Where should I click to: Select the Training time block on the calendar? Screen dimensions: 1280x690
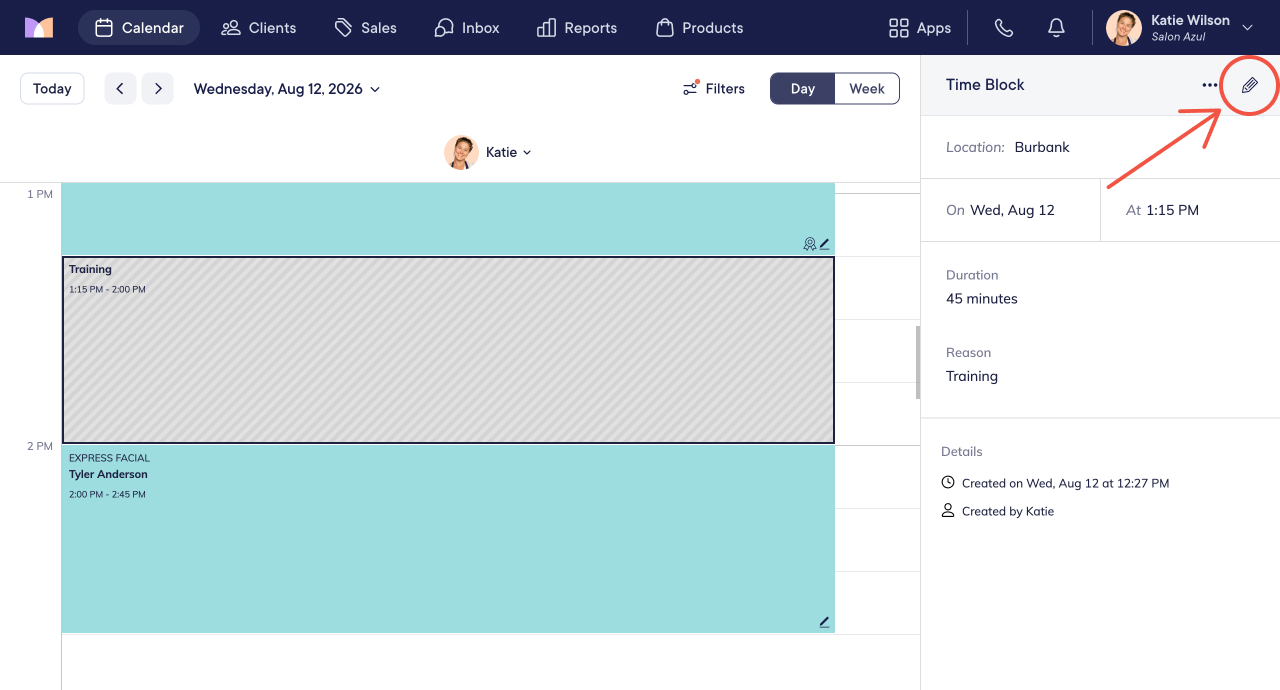pyautogui.click(x=448, y=350)
